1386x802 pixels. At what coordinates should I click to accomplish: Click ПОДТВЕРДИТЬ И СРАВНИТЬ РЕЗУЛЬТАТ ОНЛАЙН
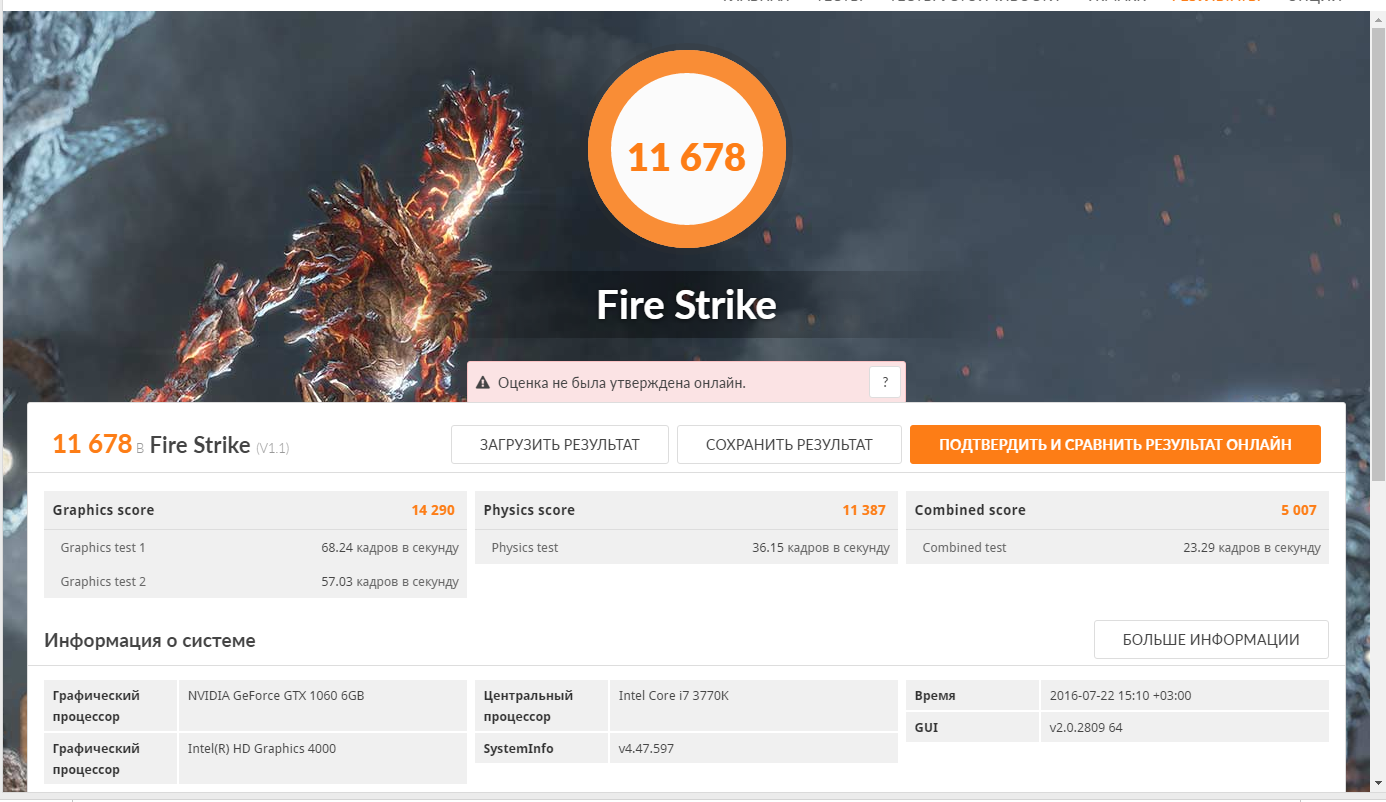(1115, 445)
